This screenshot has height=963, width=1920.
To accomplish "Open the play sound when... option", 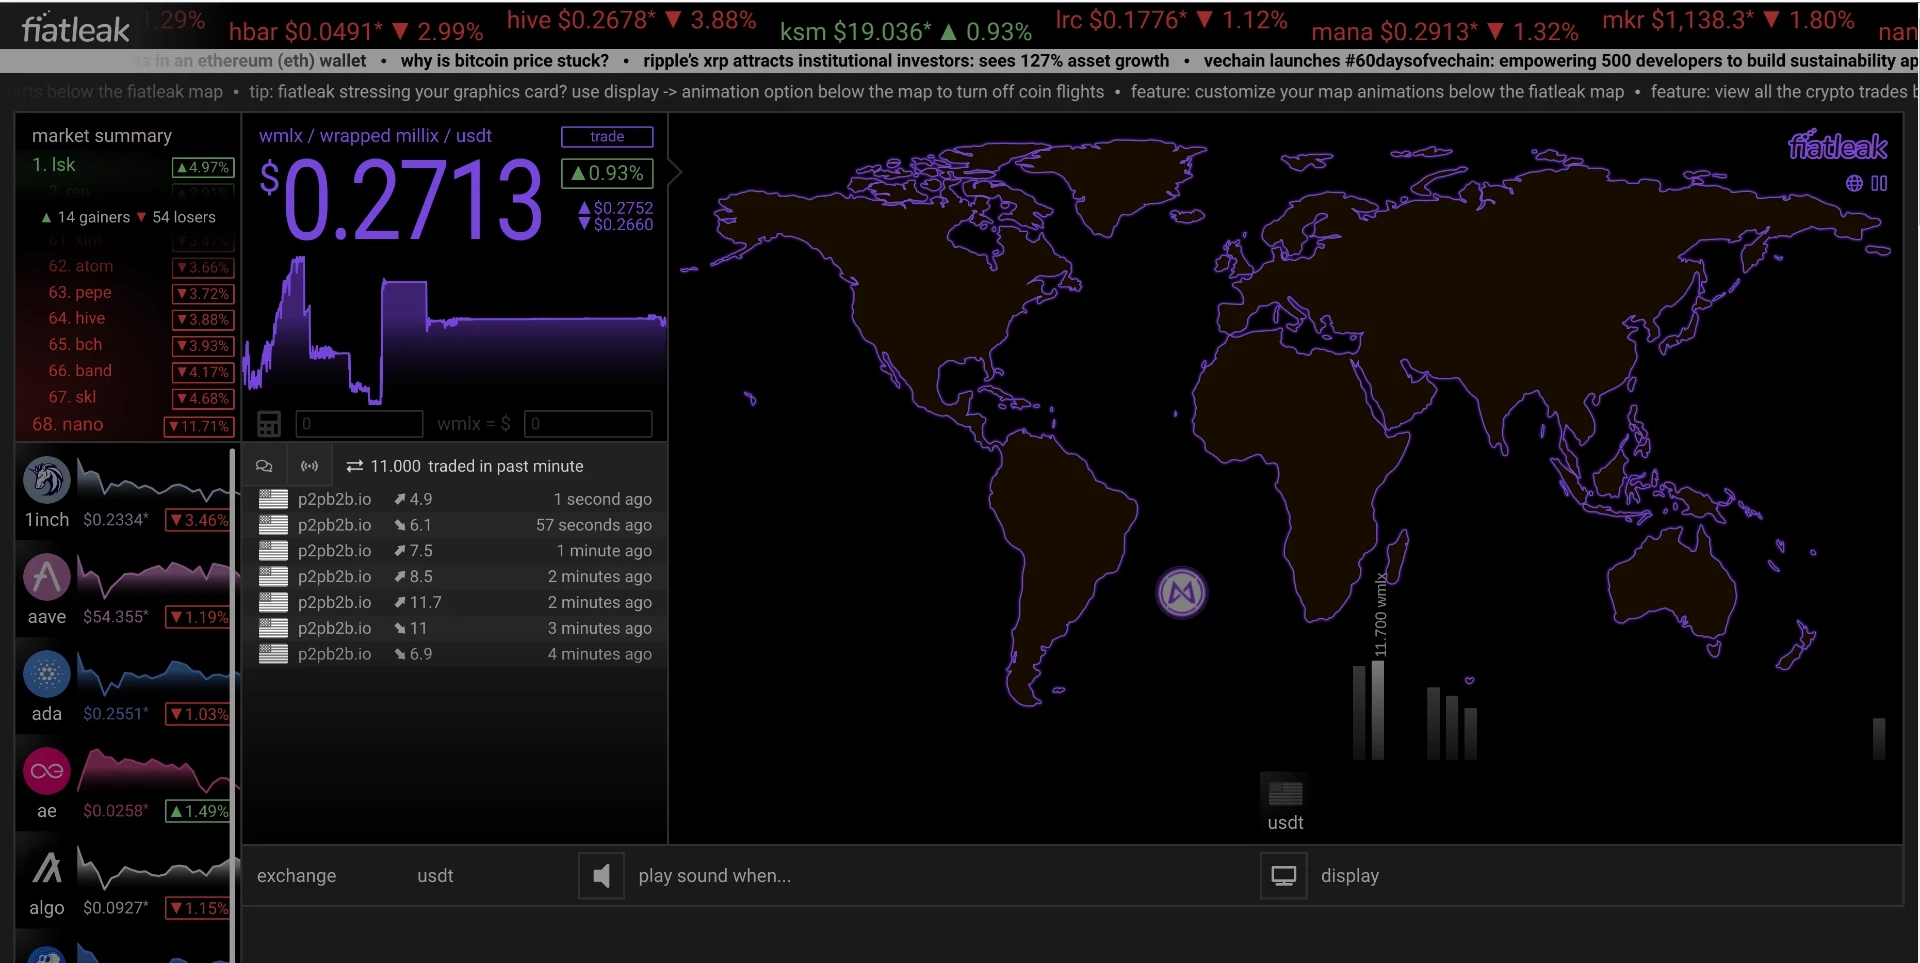I will click(x=714, y=876).
